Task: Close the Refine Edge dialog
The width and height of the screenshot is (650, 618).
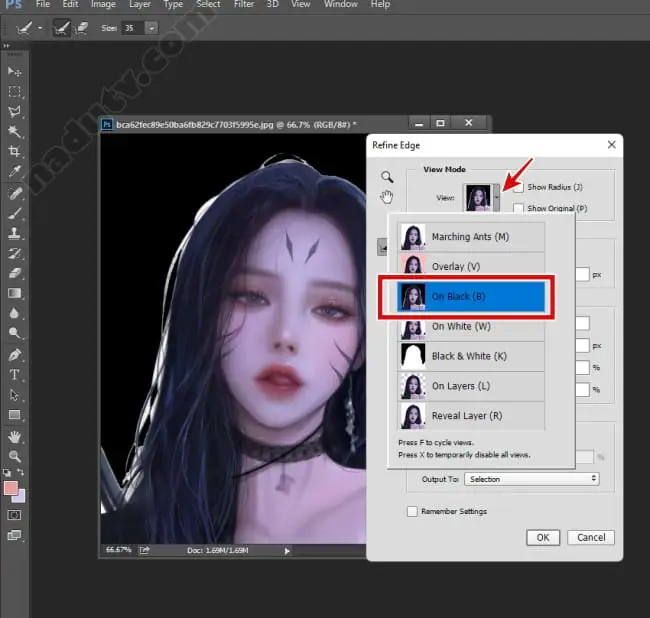Action: coord(611,145)
